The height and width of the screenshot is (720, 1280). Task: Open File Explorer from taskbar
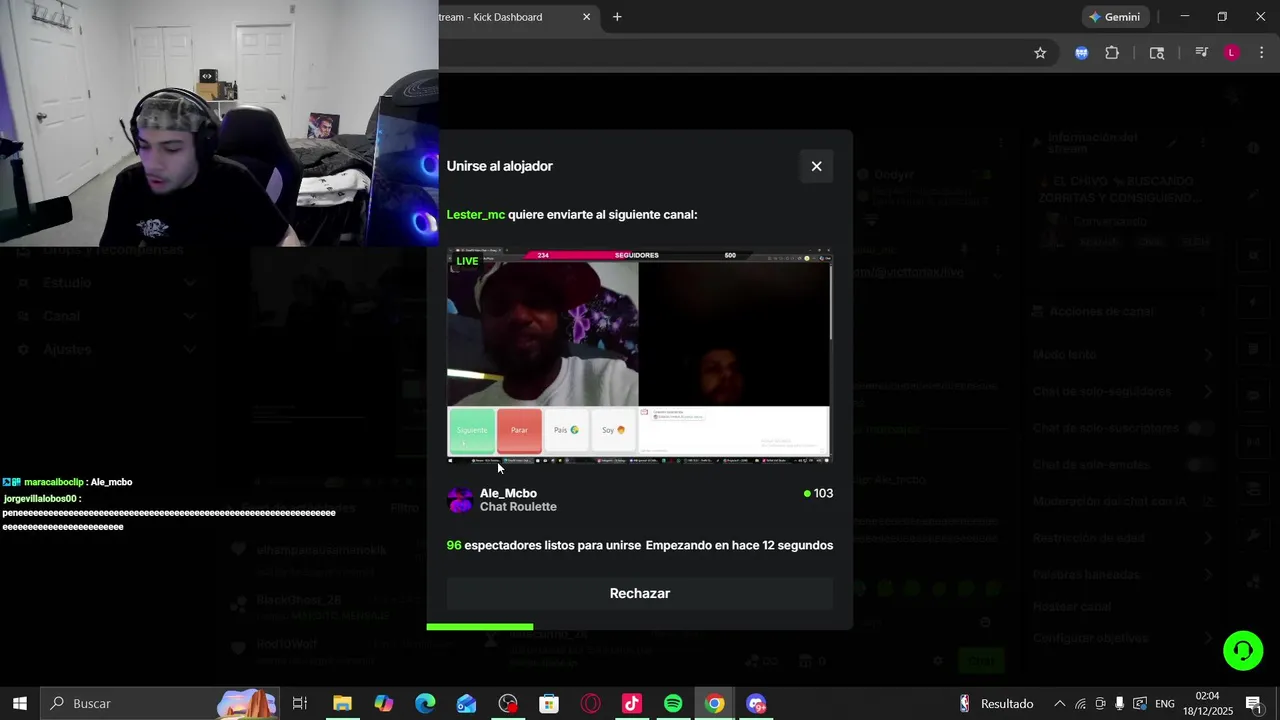pyautogui.click(x=342, y=704)
